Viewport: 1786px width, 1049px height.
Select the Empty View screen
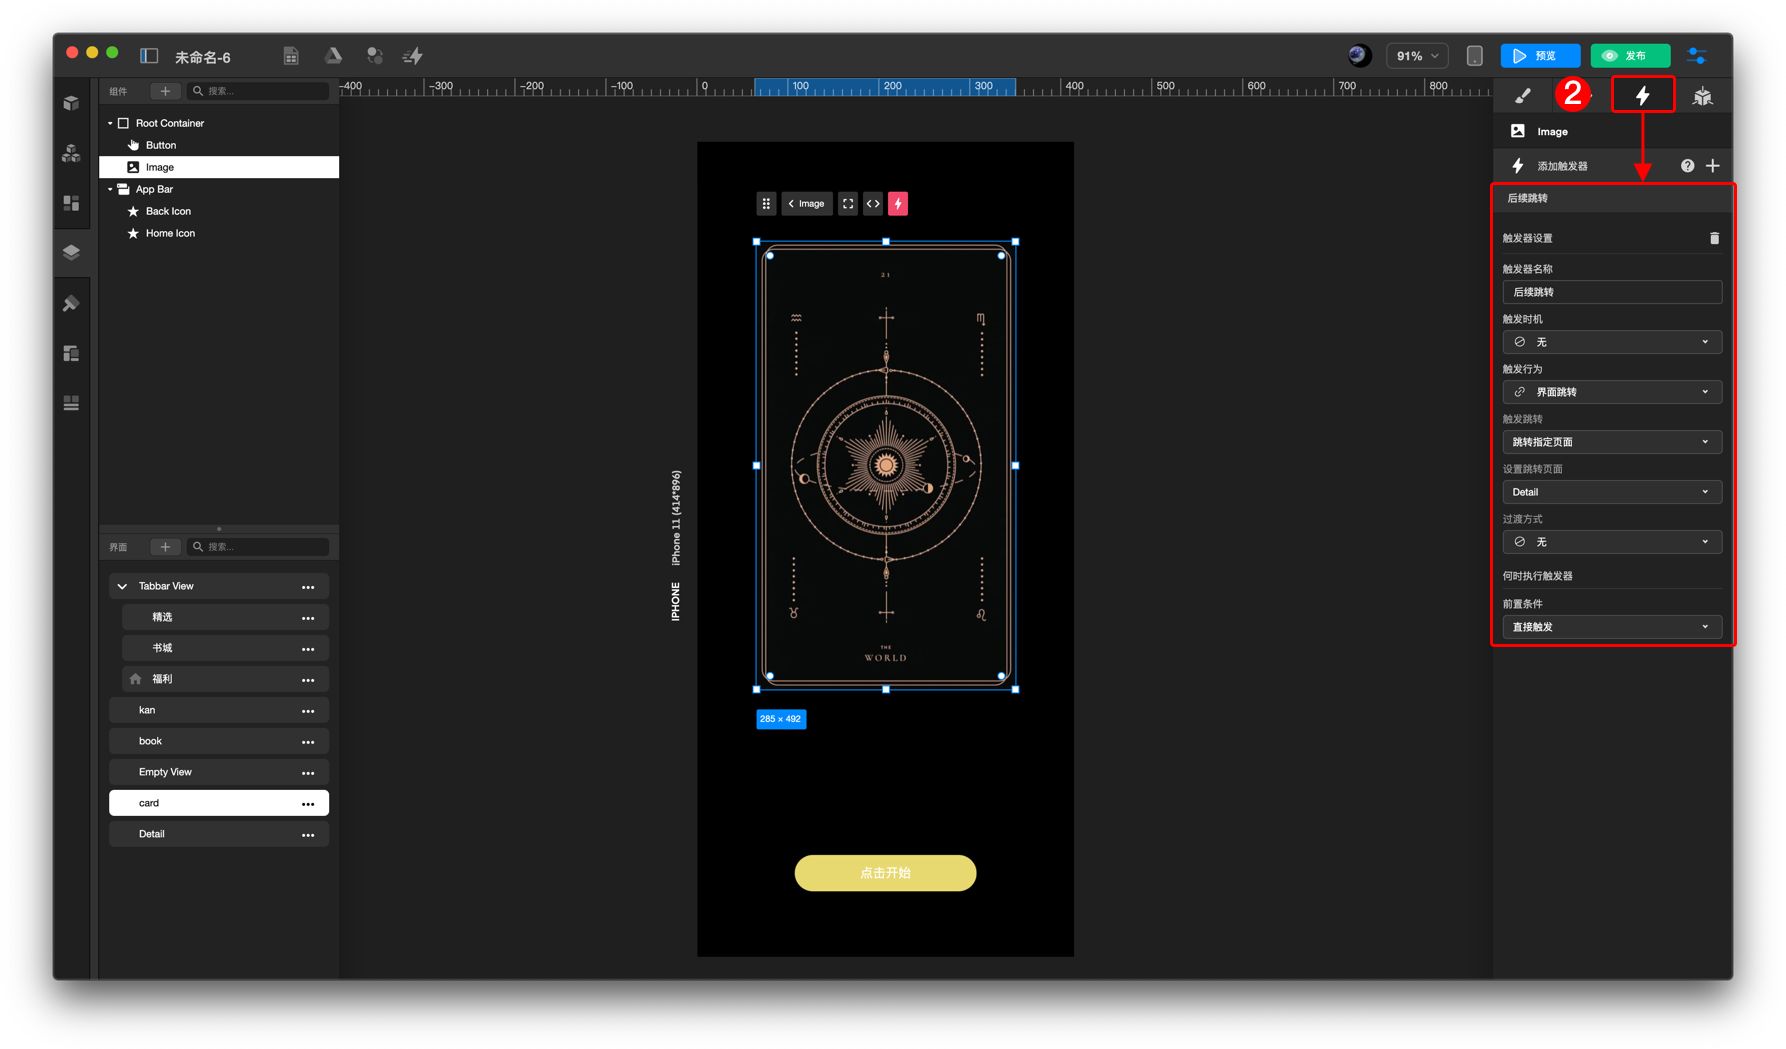[x=219, y=772]
